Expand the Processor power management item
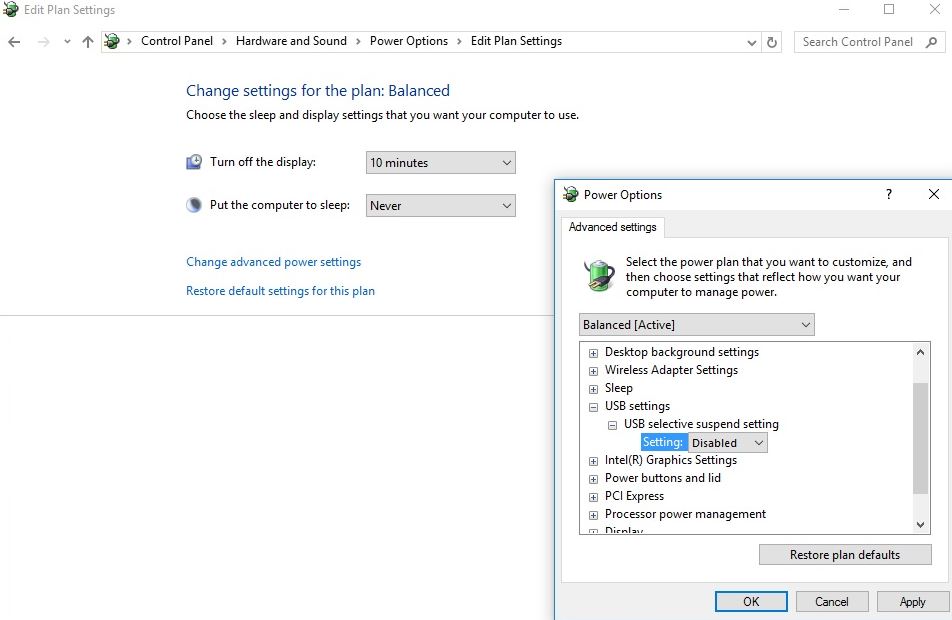 [x=593, y=514]
